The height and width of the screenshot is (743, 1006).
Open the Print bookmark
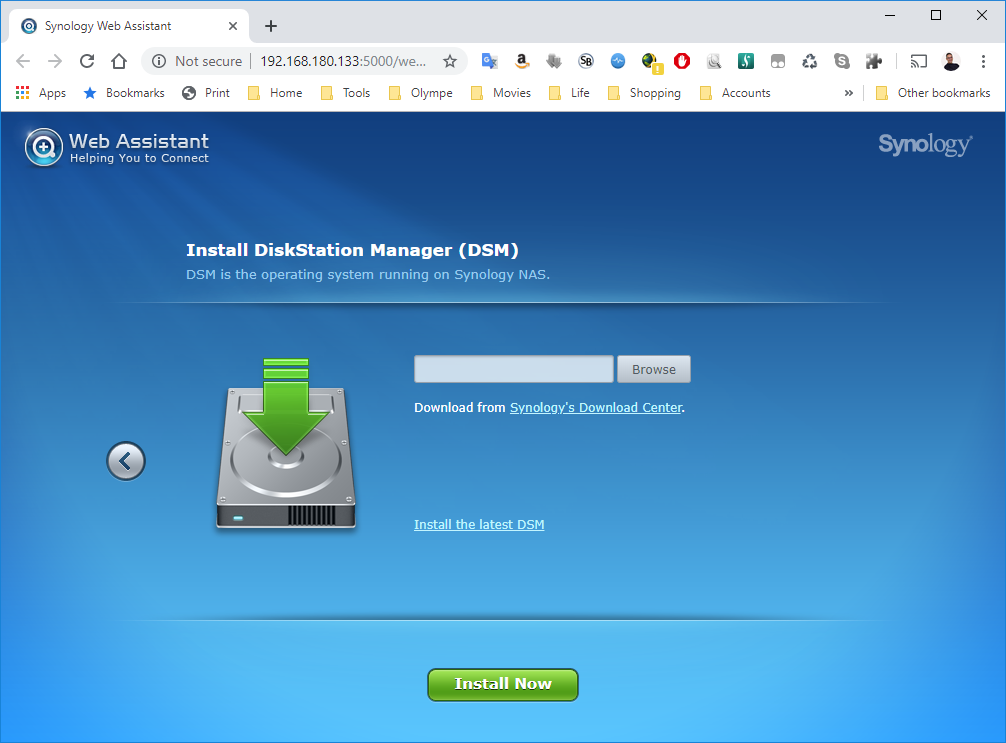pos(206,93)
